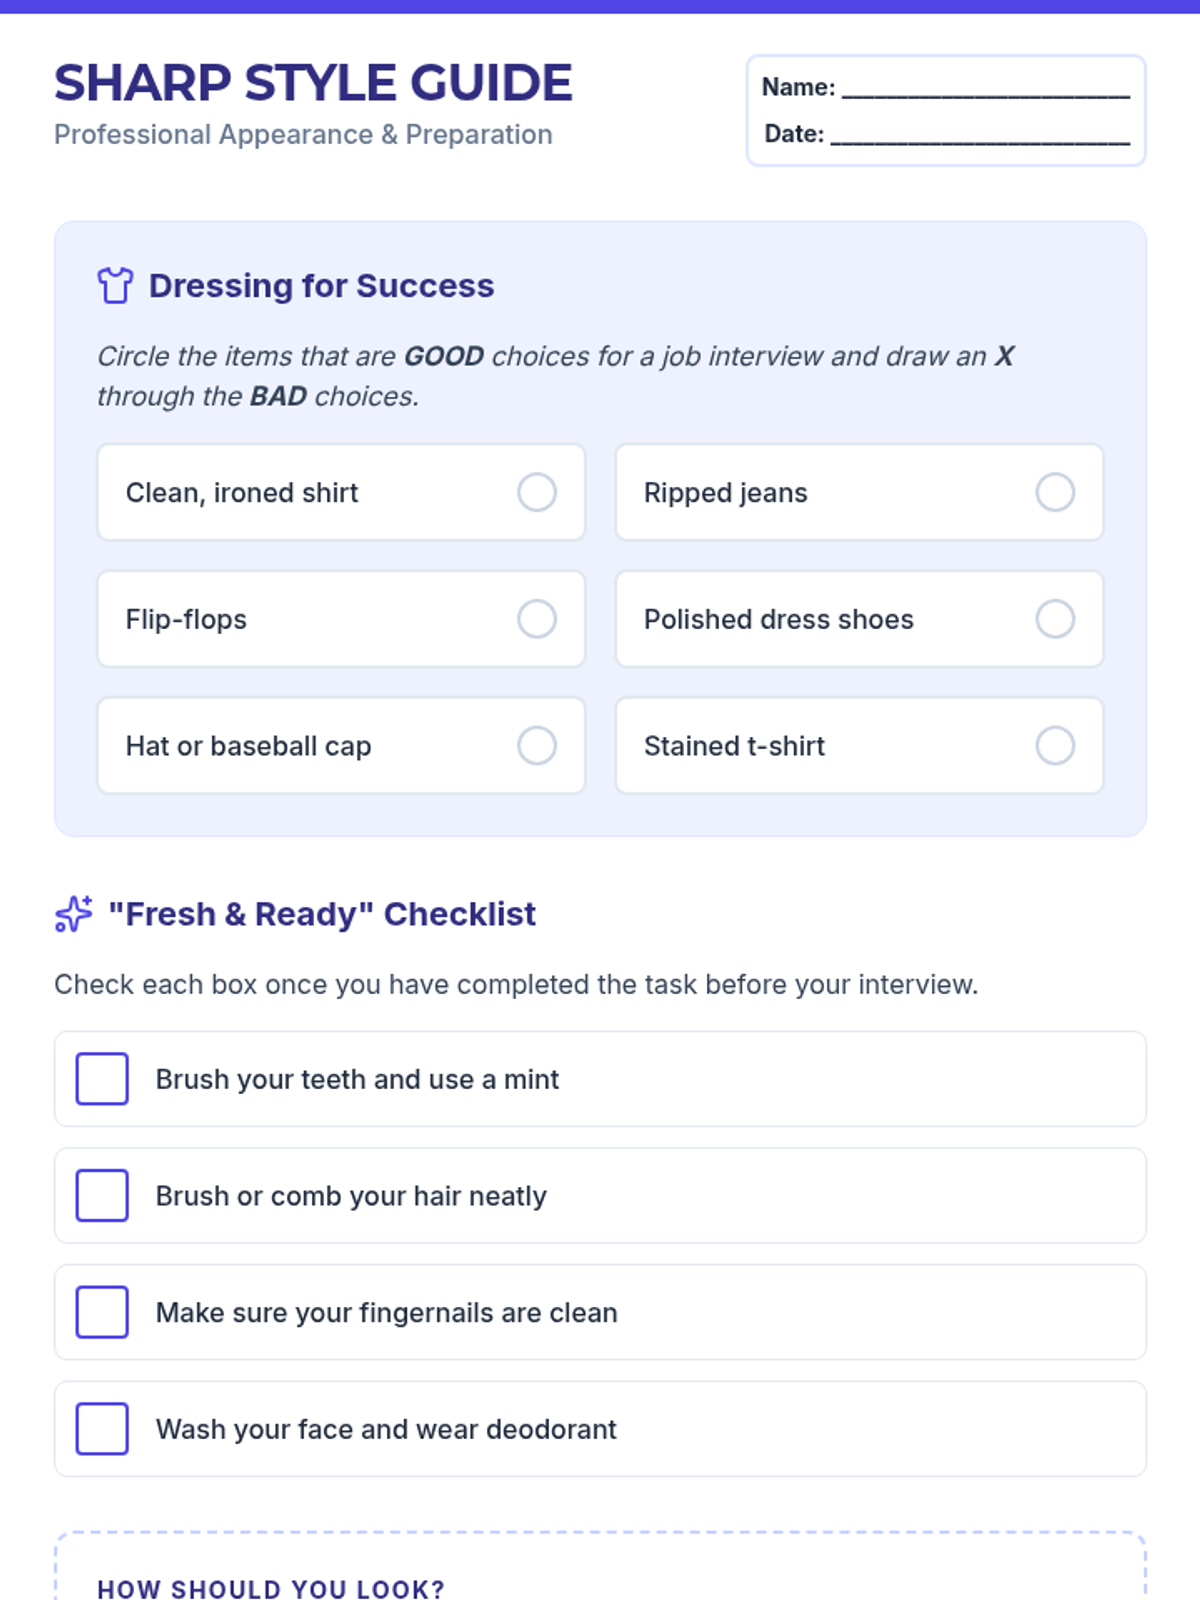Click the "Fresh & Ready" Checklist heading
Viewport: 1200px width, 1600px height.
tap(322, 914)
